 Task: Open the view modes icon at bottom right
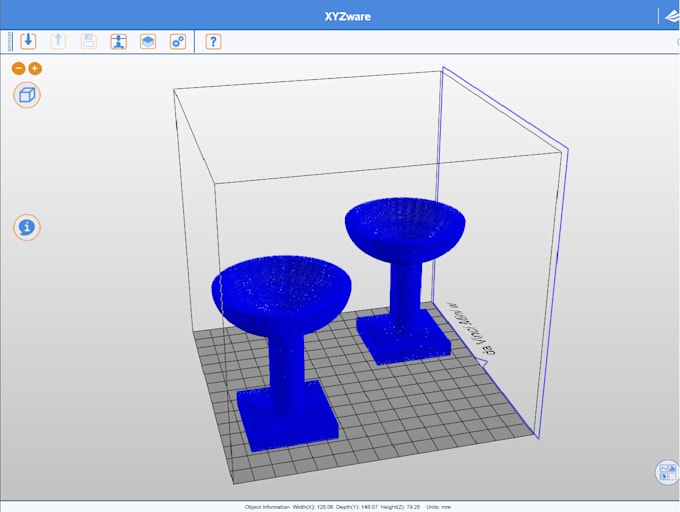(667, 473)
